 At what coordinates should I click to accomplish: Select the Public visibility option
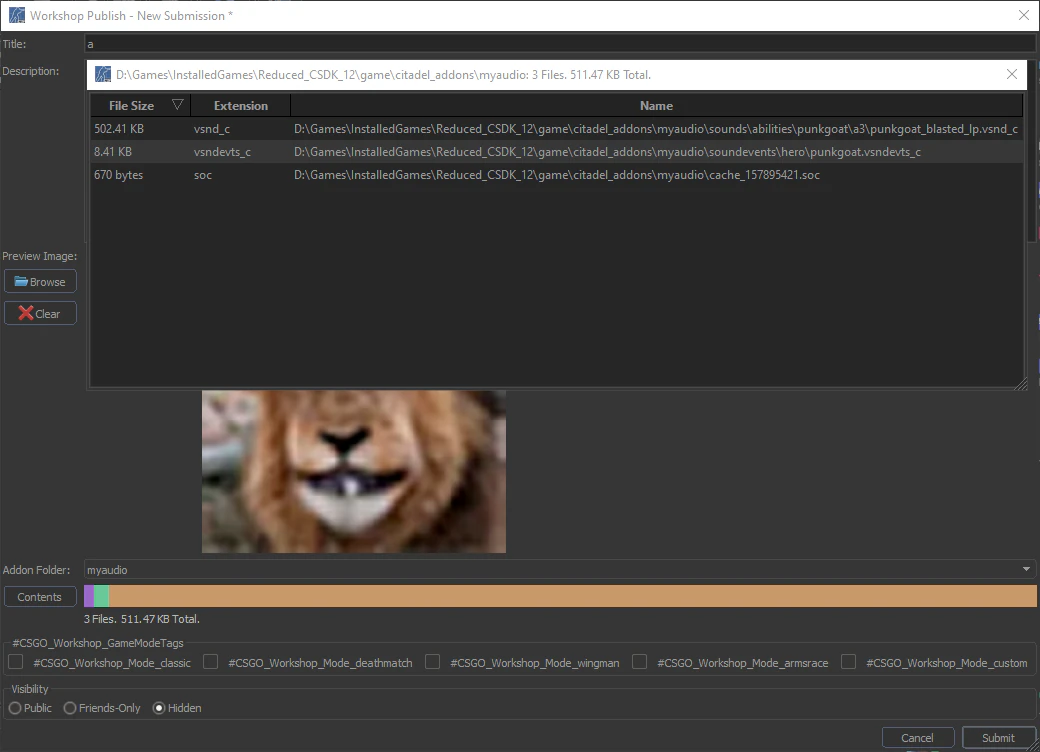pyautogui.click(x=15, y=708)
